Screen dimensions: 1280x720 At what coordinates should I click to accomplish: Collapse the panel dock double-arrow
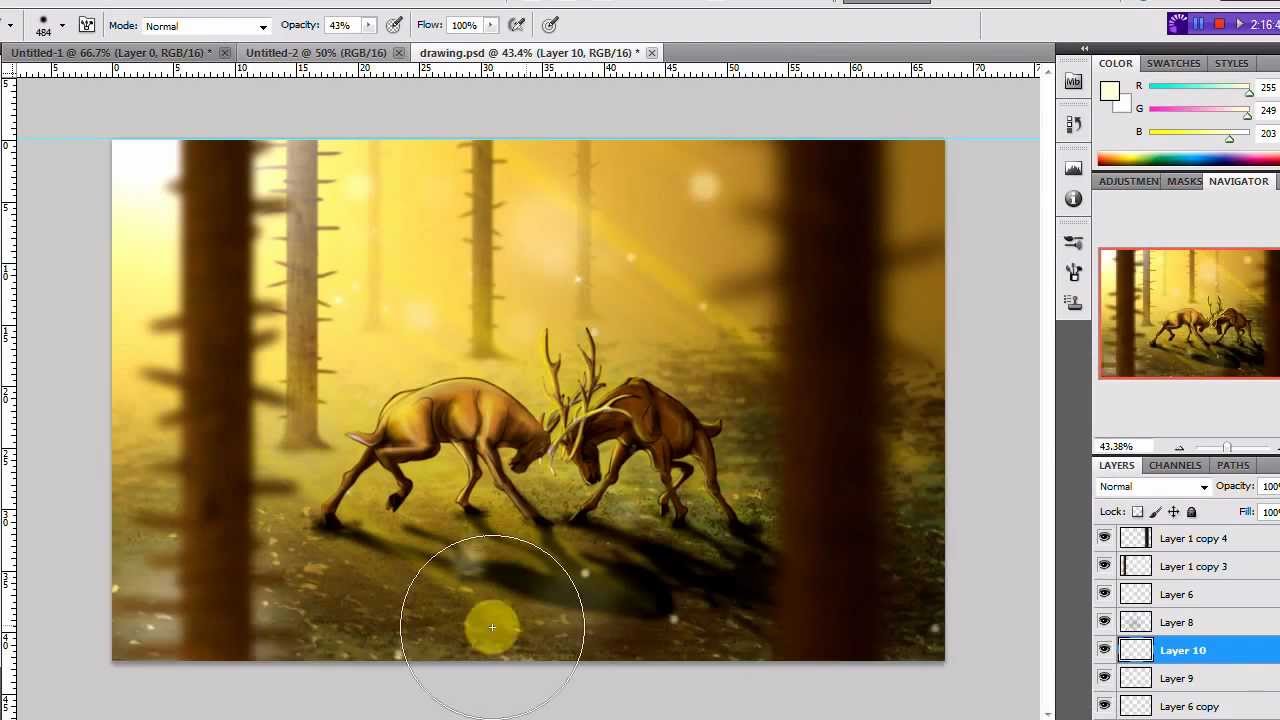[1084, 48]
